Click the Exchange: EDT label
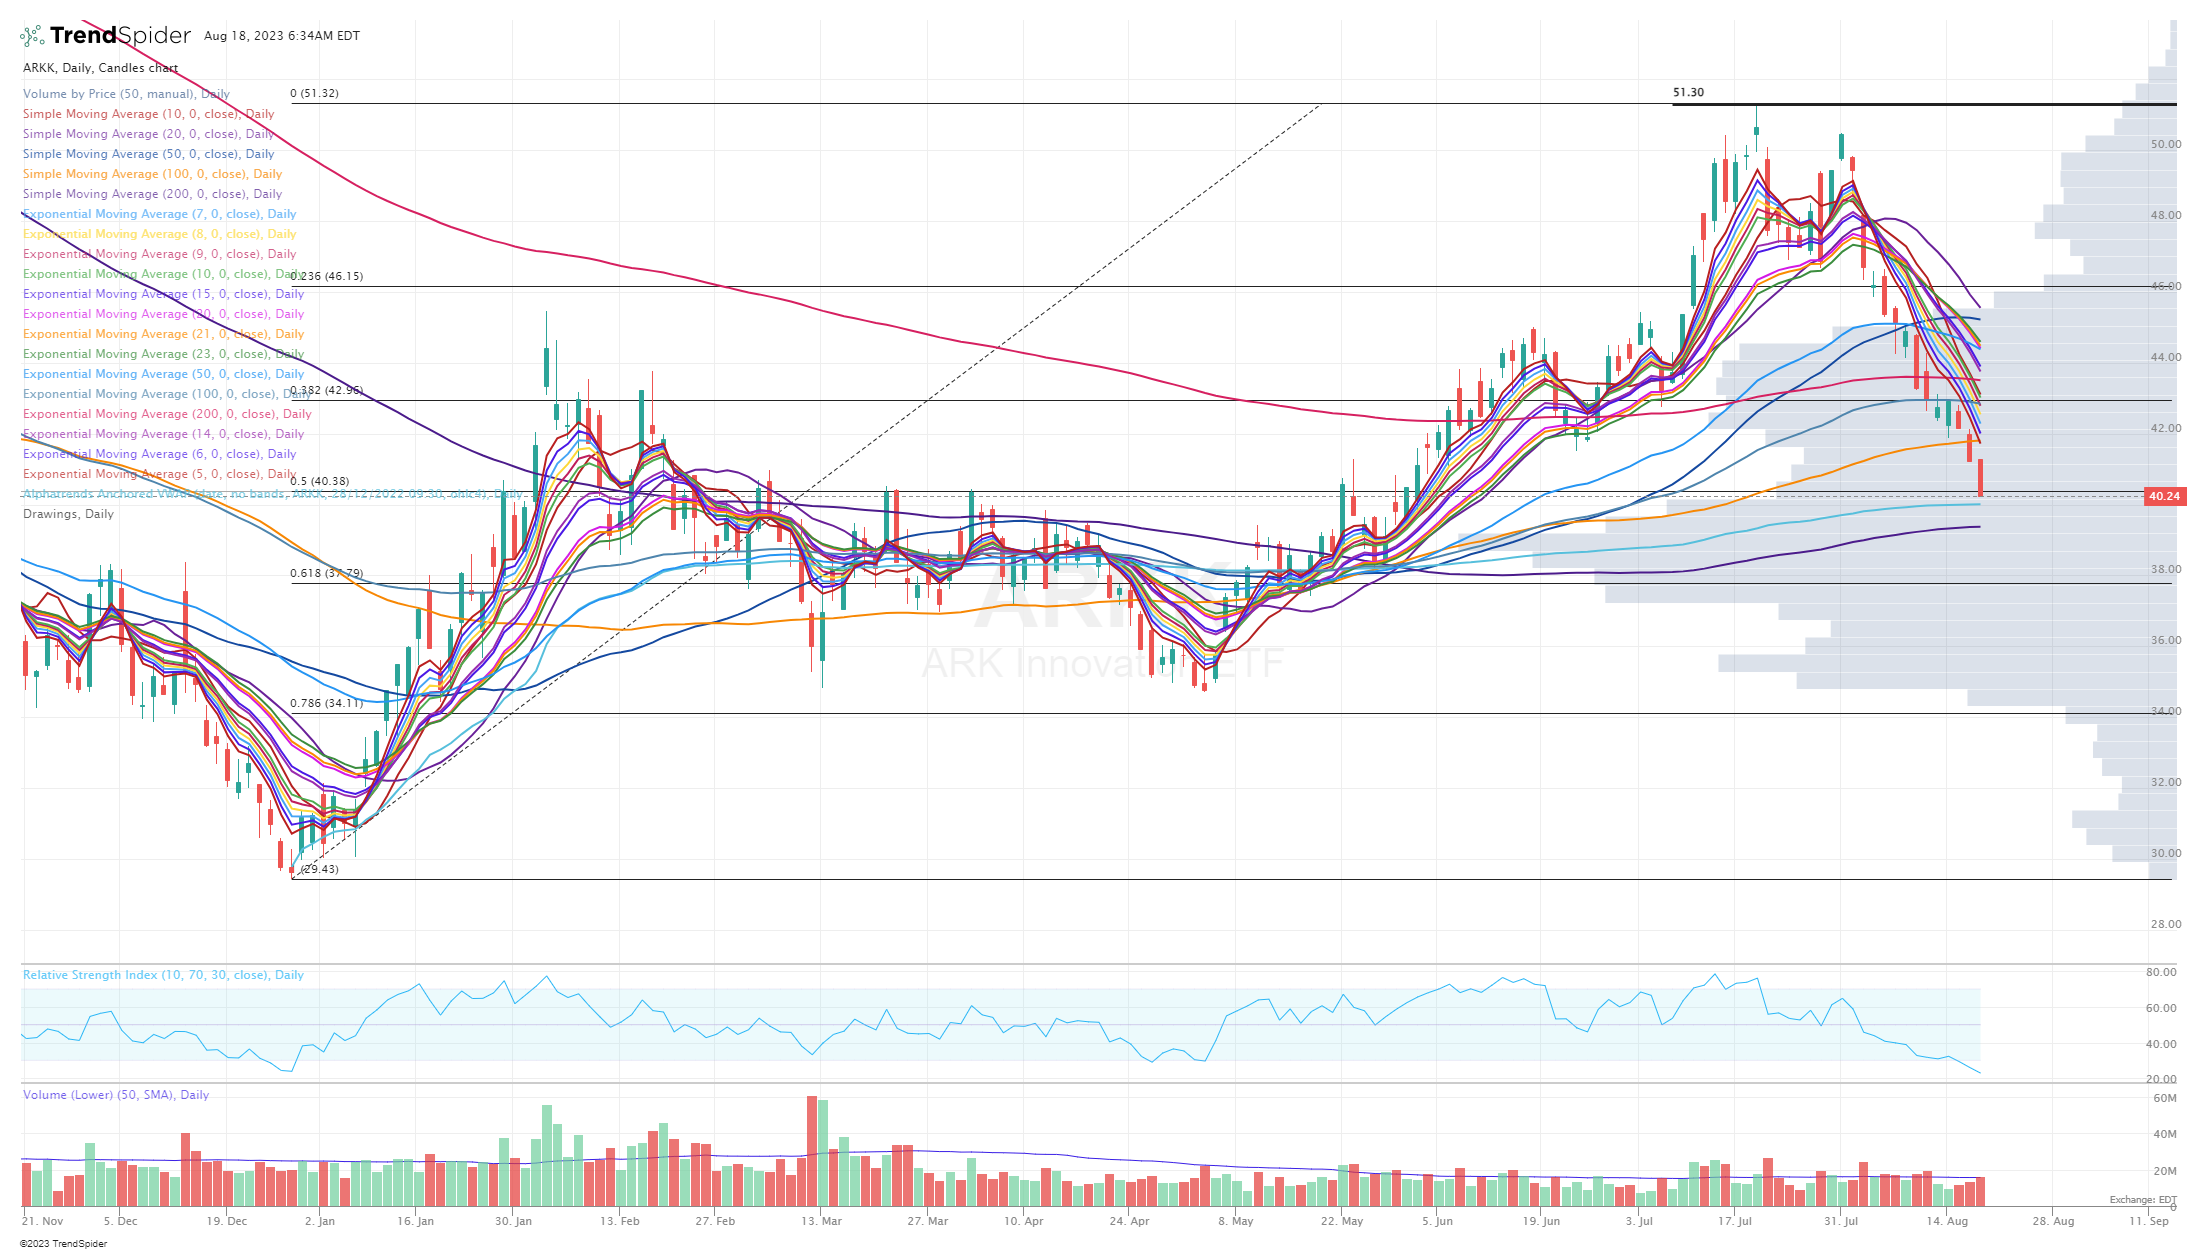This screenshot has width=2207, height=1253. tap(2143, 1200)
